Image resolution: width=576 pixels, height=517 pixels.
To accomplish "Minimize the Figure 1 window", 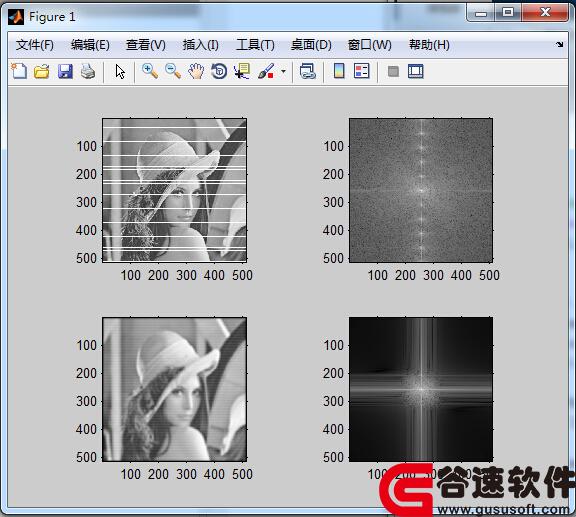I will tap(480, 13).
